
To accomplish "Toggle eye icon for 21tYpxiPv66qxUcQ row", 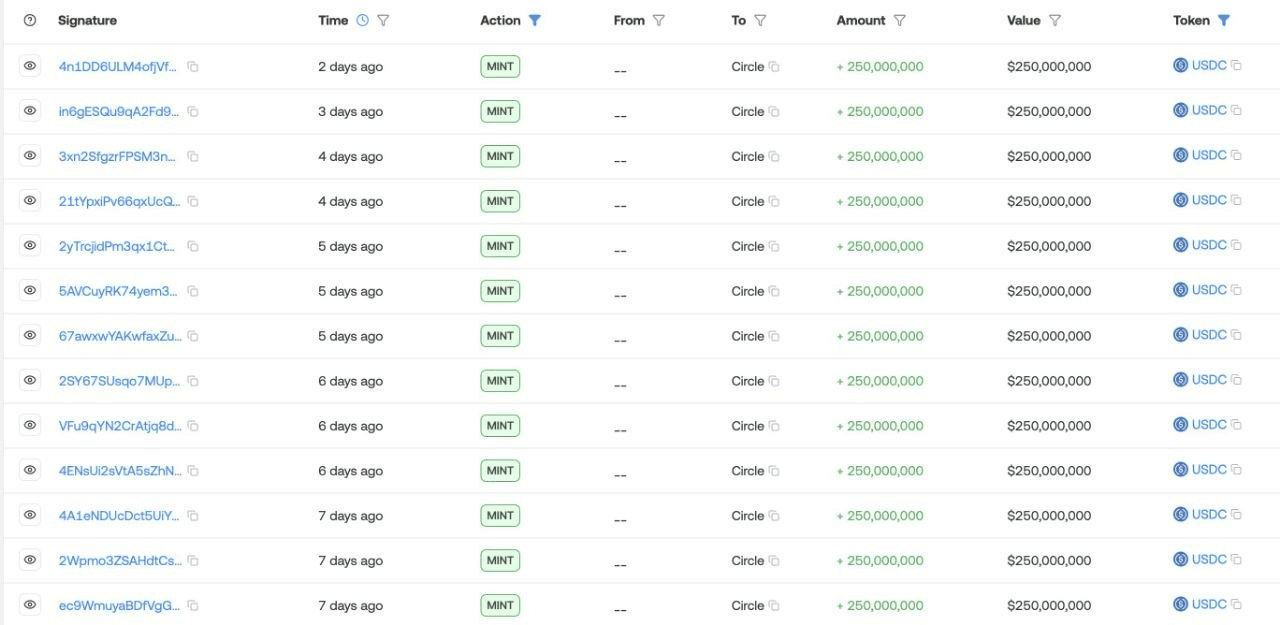I will 30,201.
